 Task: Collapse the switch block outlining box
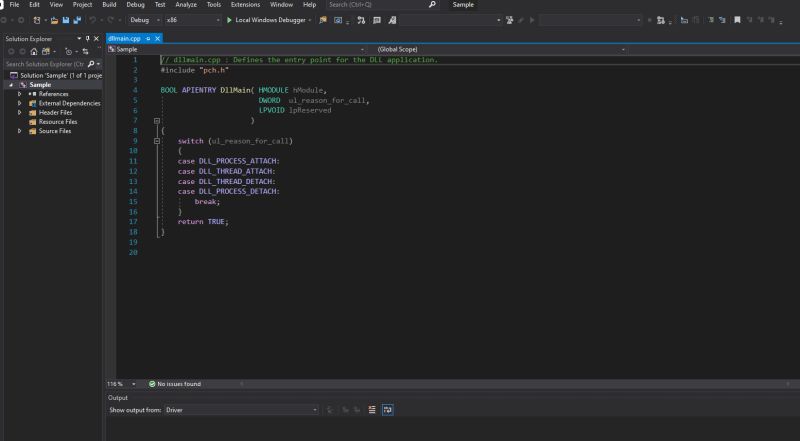[157, 141]
